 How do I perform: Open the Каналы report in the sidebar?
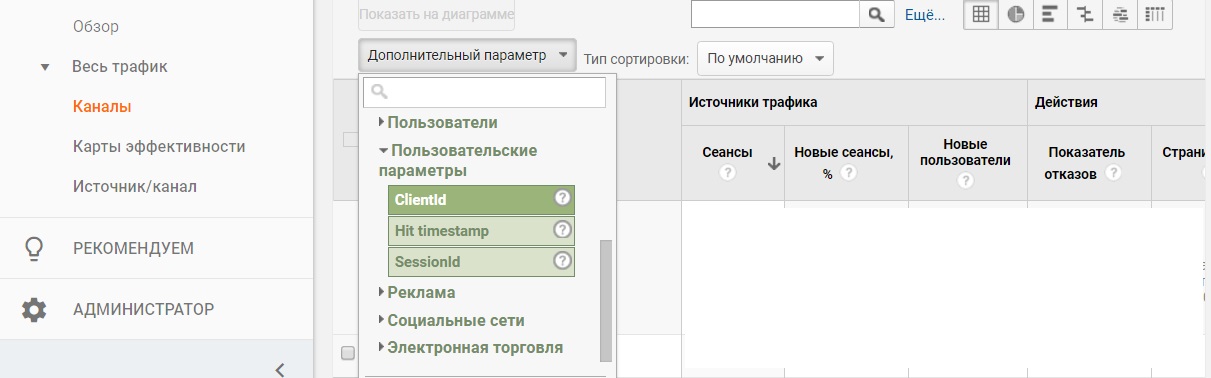(x=102, y=106)
